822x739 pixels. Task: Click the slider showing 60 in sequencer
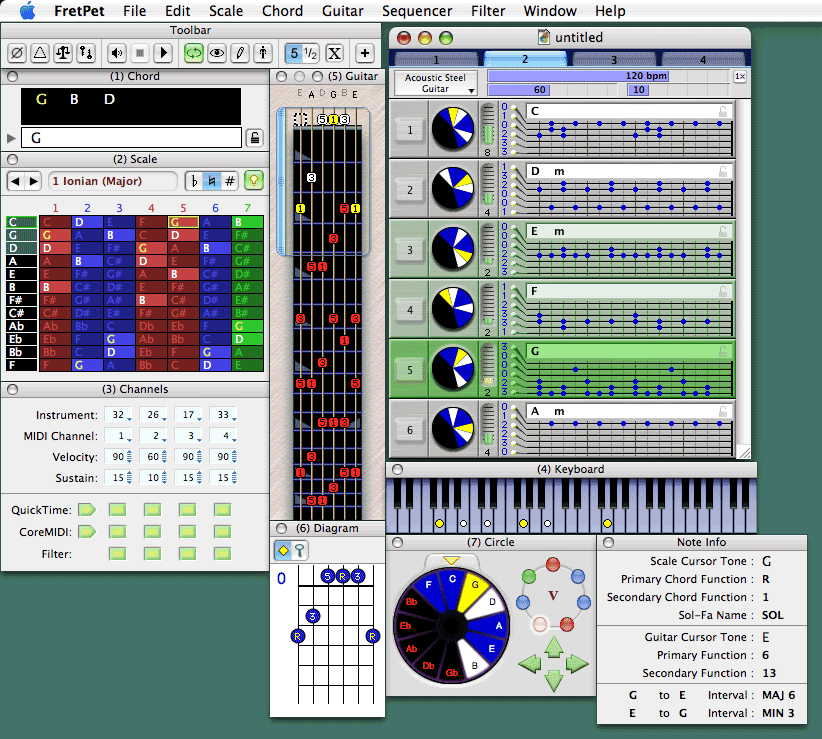(x=518, y=90)
